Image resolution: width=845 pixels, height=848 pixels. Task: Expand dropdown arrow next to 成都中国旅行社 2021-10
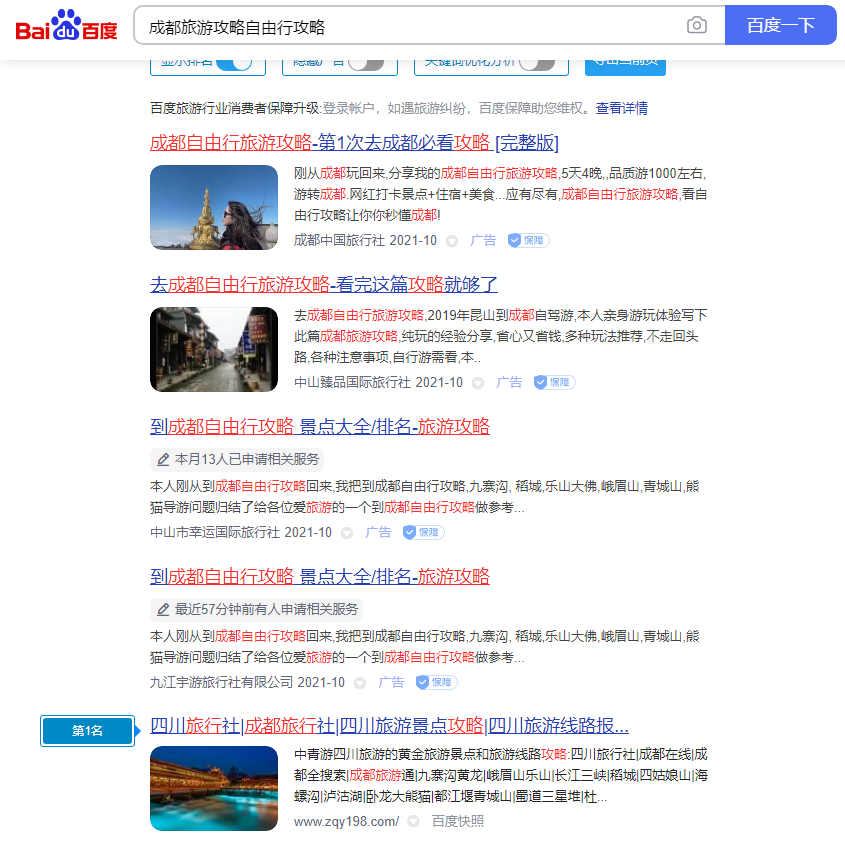pyautogui.click(x=452, y=241)
